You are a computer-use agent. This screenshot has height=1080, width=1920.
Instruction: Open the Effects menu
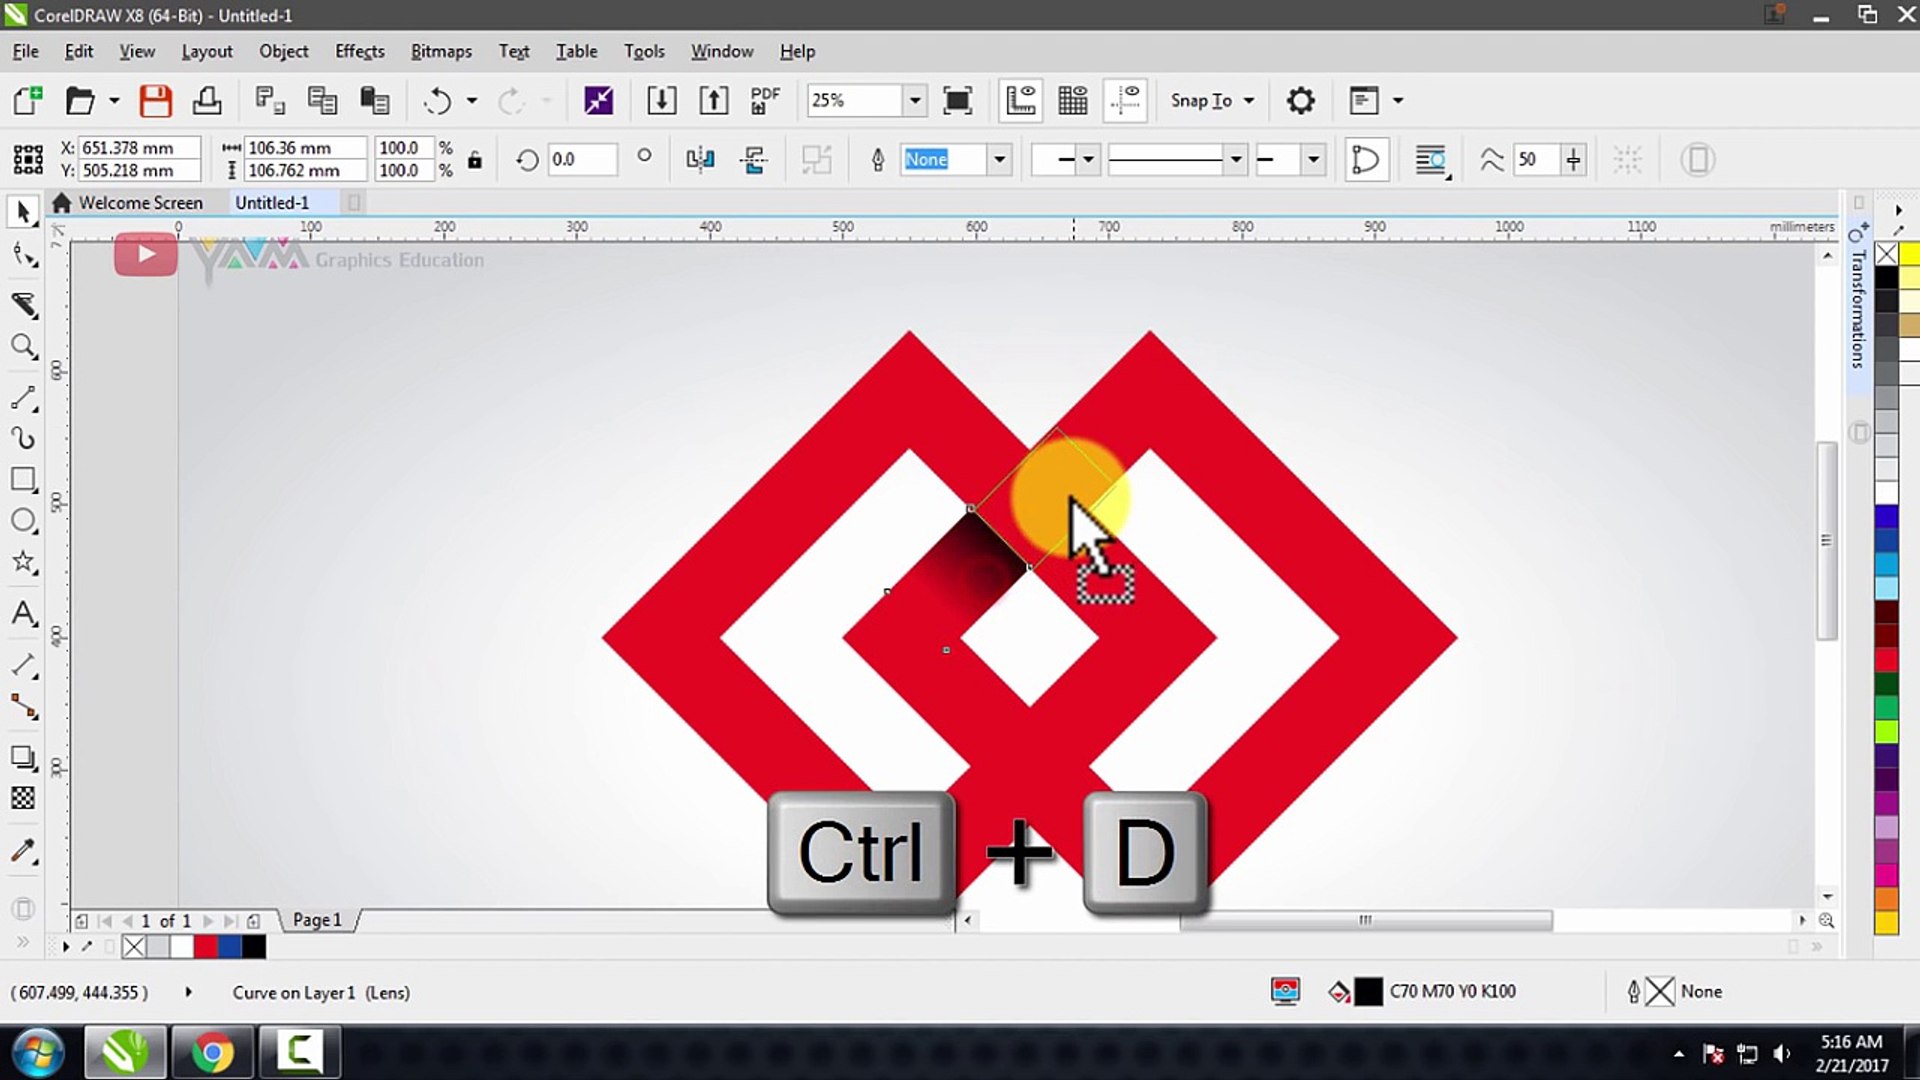coord(359,51)
